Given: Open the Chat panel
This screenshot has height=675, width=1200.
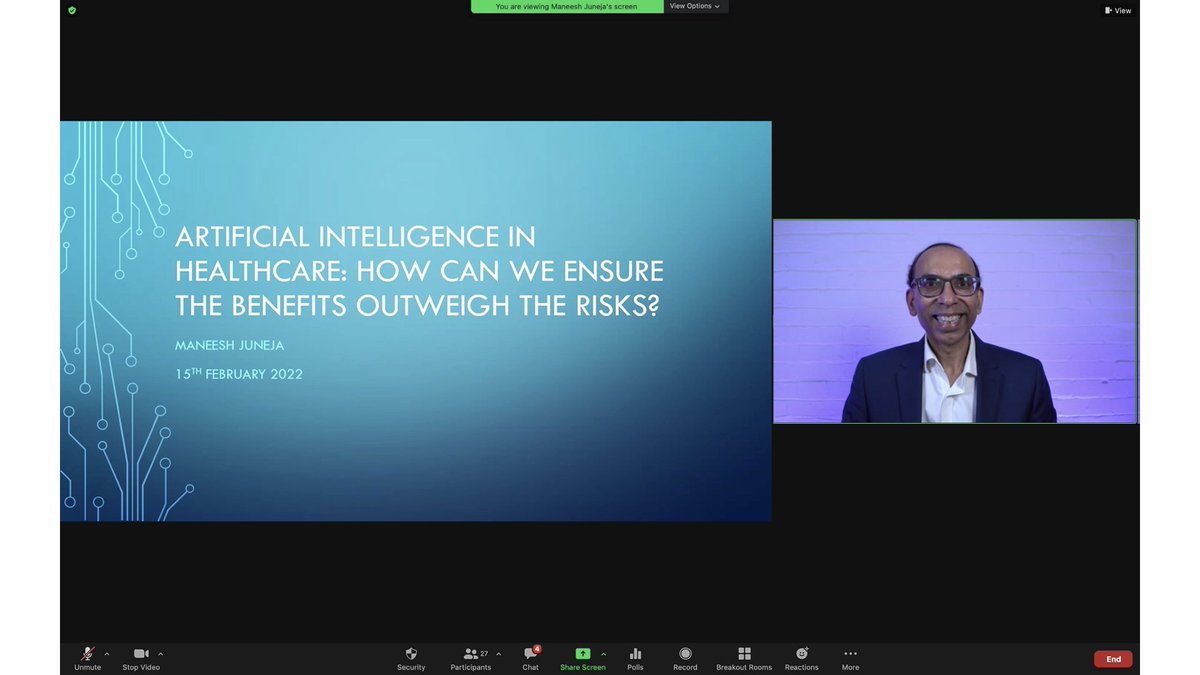Looking at the screenshot, I should [x=531, y=658].
